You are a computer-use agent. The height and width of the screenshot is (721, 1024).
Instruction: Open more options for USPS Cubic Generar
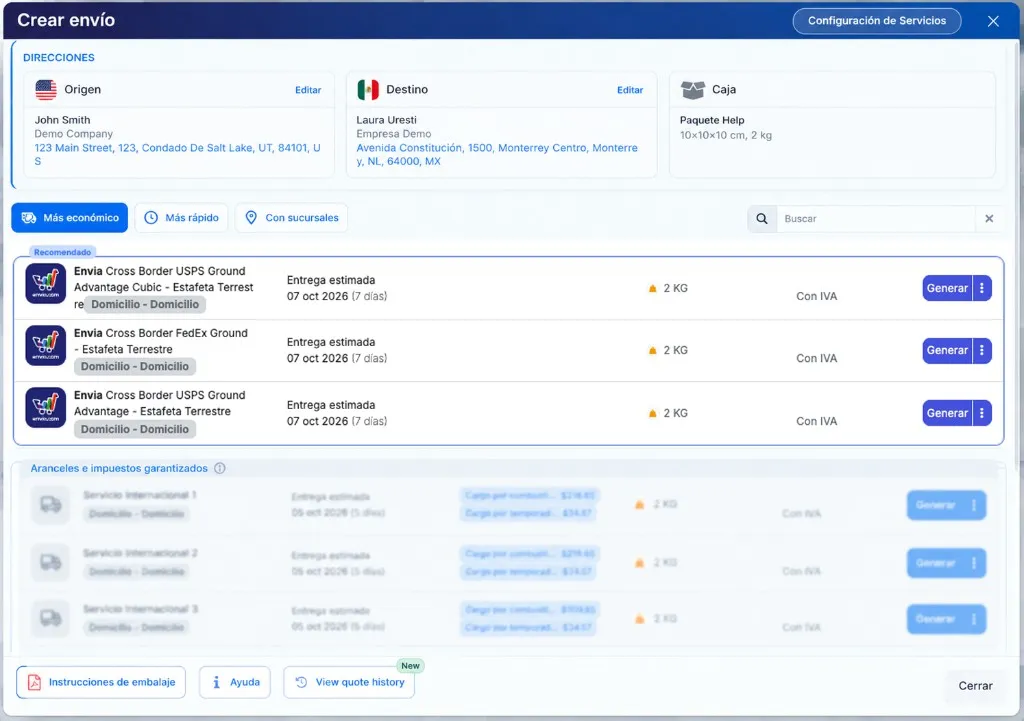tap(982, 288)
